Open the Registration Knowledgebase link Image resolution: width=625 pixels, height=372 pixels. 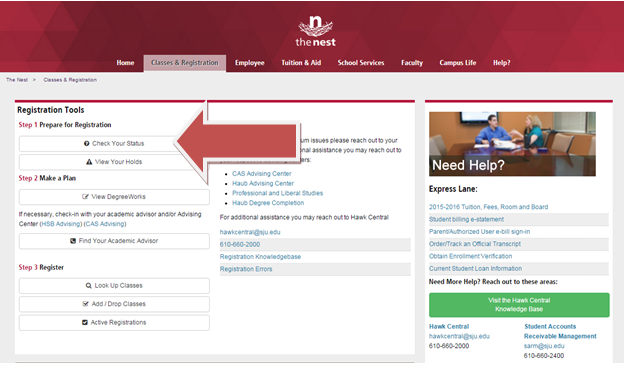(x=260, y=257)
